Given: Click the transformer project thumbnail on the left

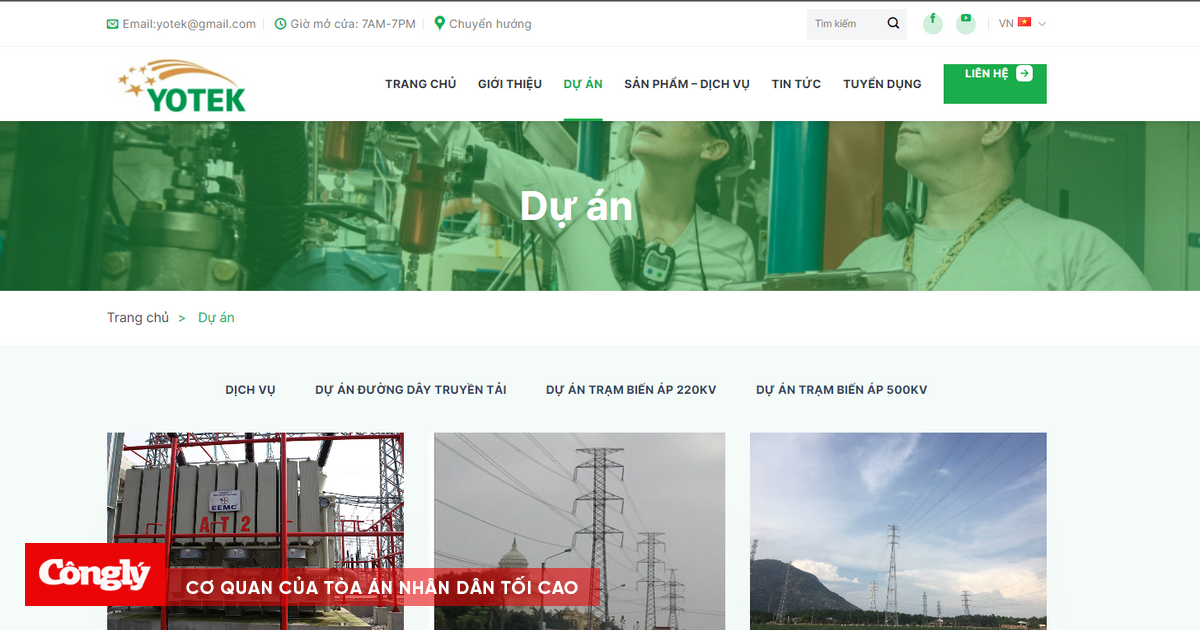Looking at the screenshot, I should pyautogui.click(x=253, y=490).
